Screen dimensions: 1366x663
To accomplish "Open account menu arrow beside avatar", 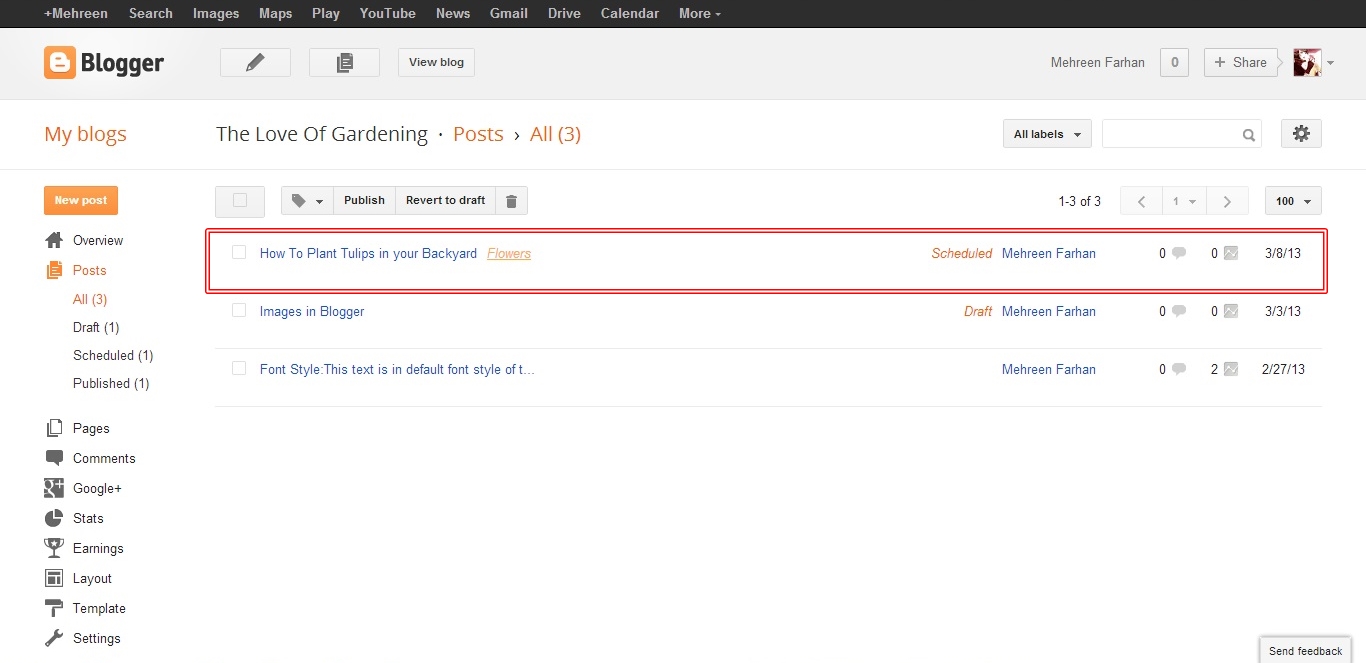I will point(1330,63).
